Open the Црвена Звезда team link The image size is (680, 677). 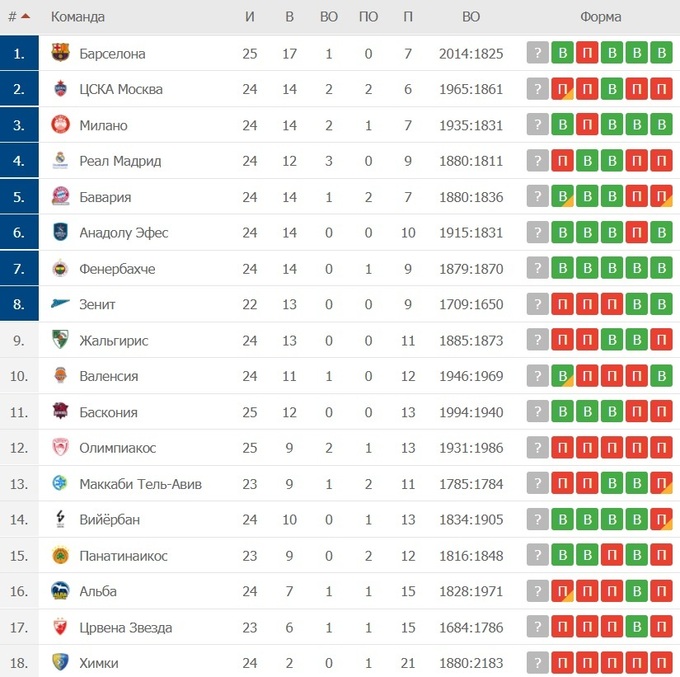125,627
